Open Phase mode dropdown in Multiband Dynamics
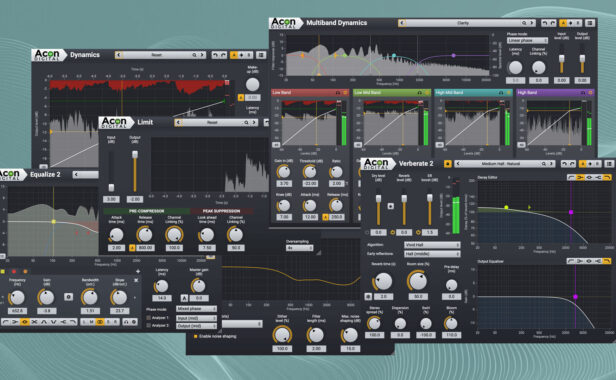Screen dimensions: 616x380 coord(527,40)
